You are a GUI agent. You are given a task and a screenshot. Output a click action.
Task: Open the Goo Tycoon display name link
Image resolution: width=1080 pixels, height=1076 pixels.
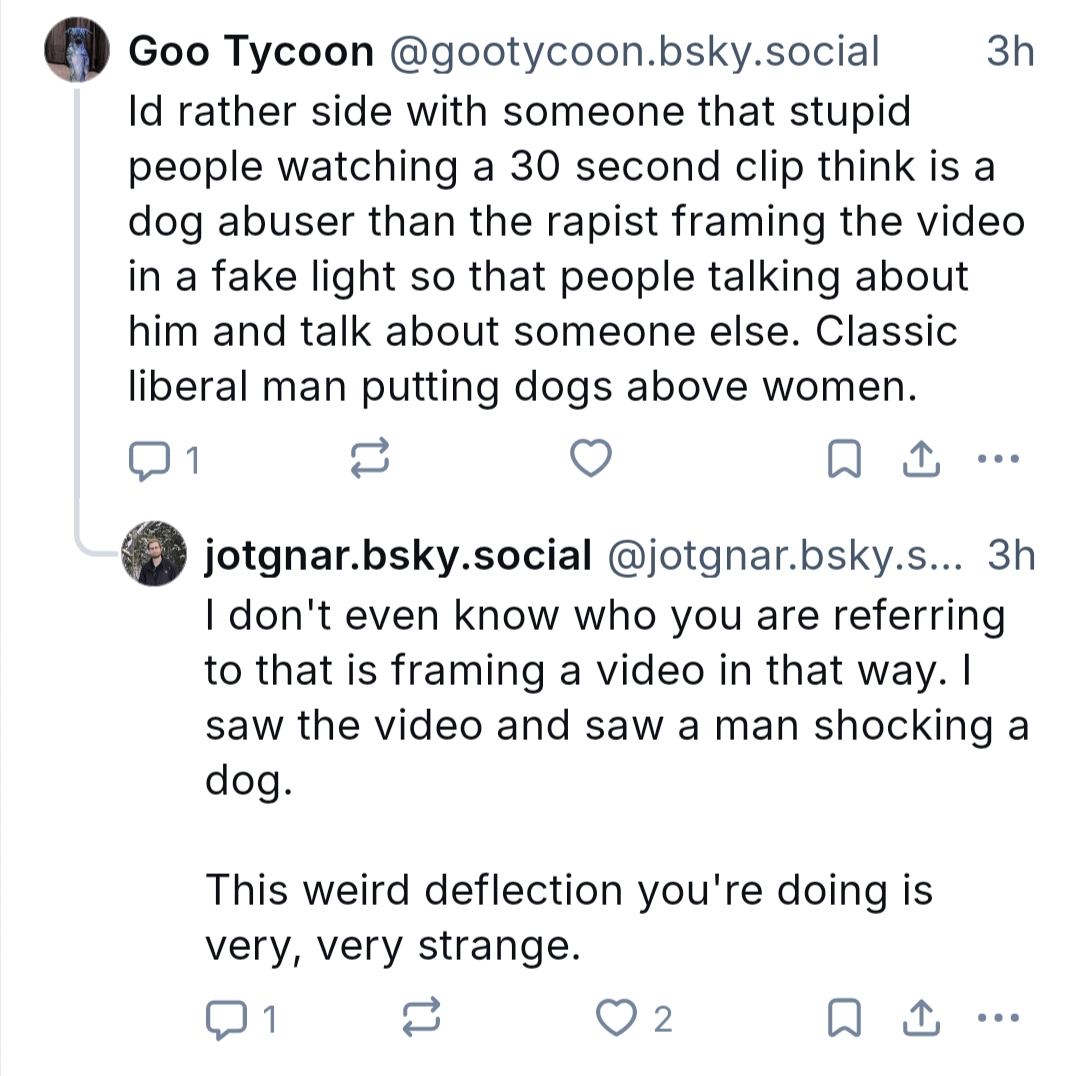[x=250, y=52]
